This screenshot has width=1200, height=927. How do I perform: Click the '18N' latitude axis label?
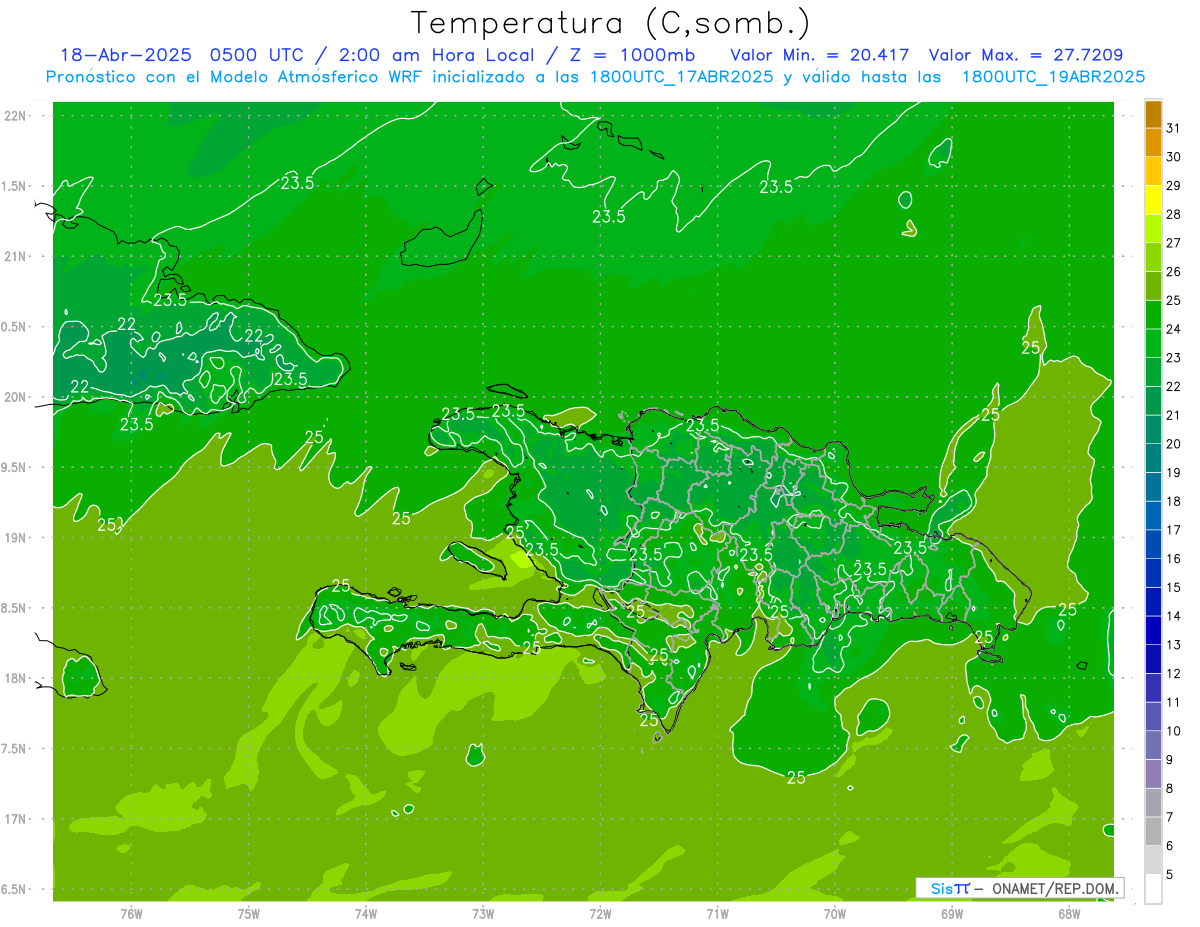16,679
